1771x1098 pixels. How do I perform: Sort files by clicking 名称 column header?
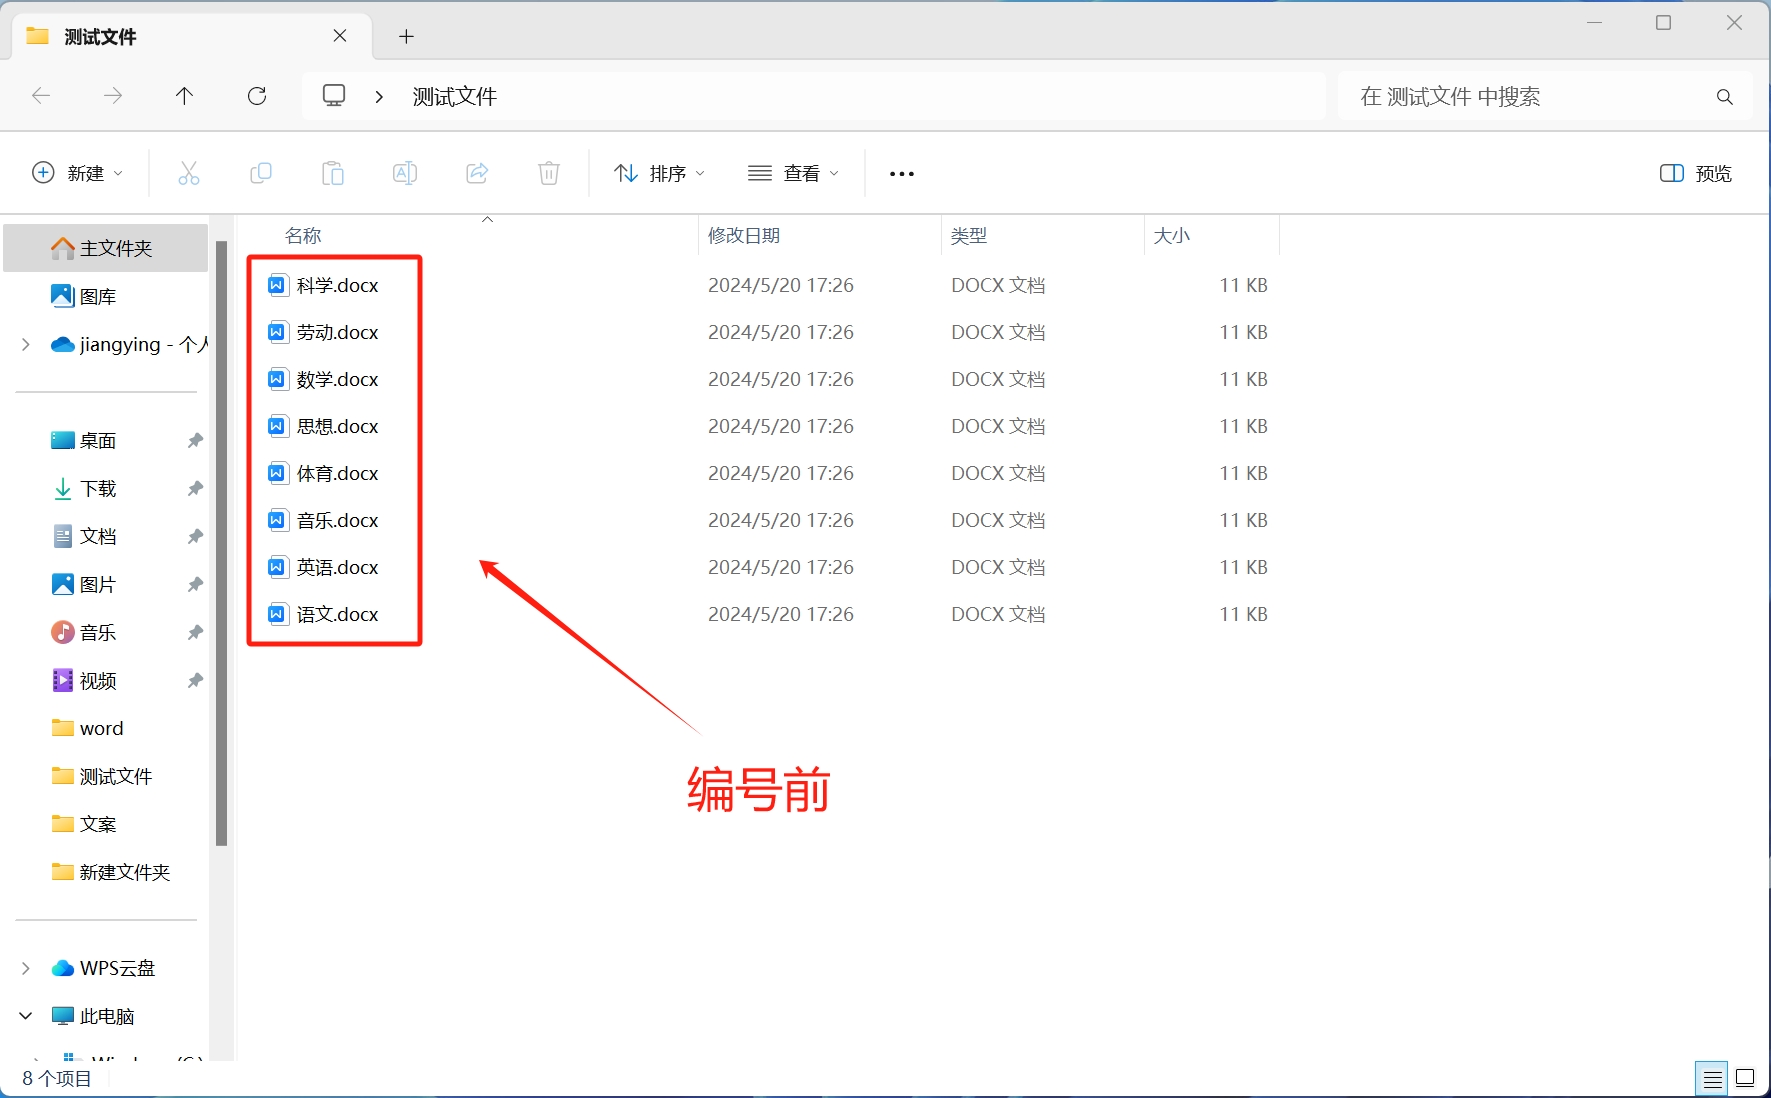point(302,235)
